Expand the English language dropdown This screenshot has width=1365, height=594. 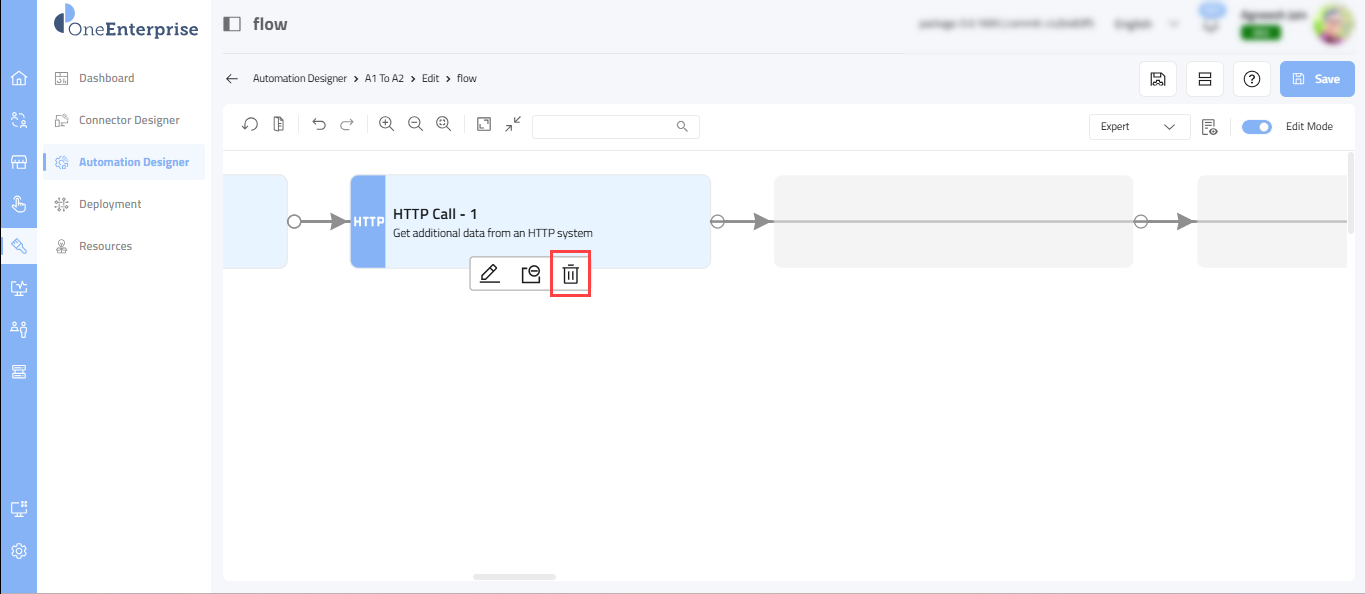click(x=1145, y=24)
